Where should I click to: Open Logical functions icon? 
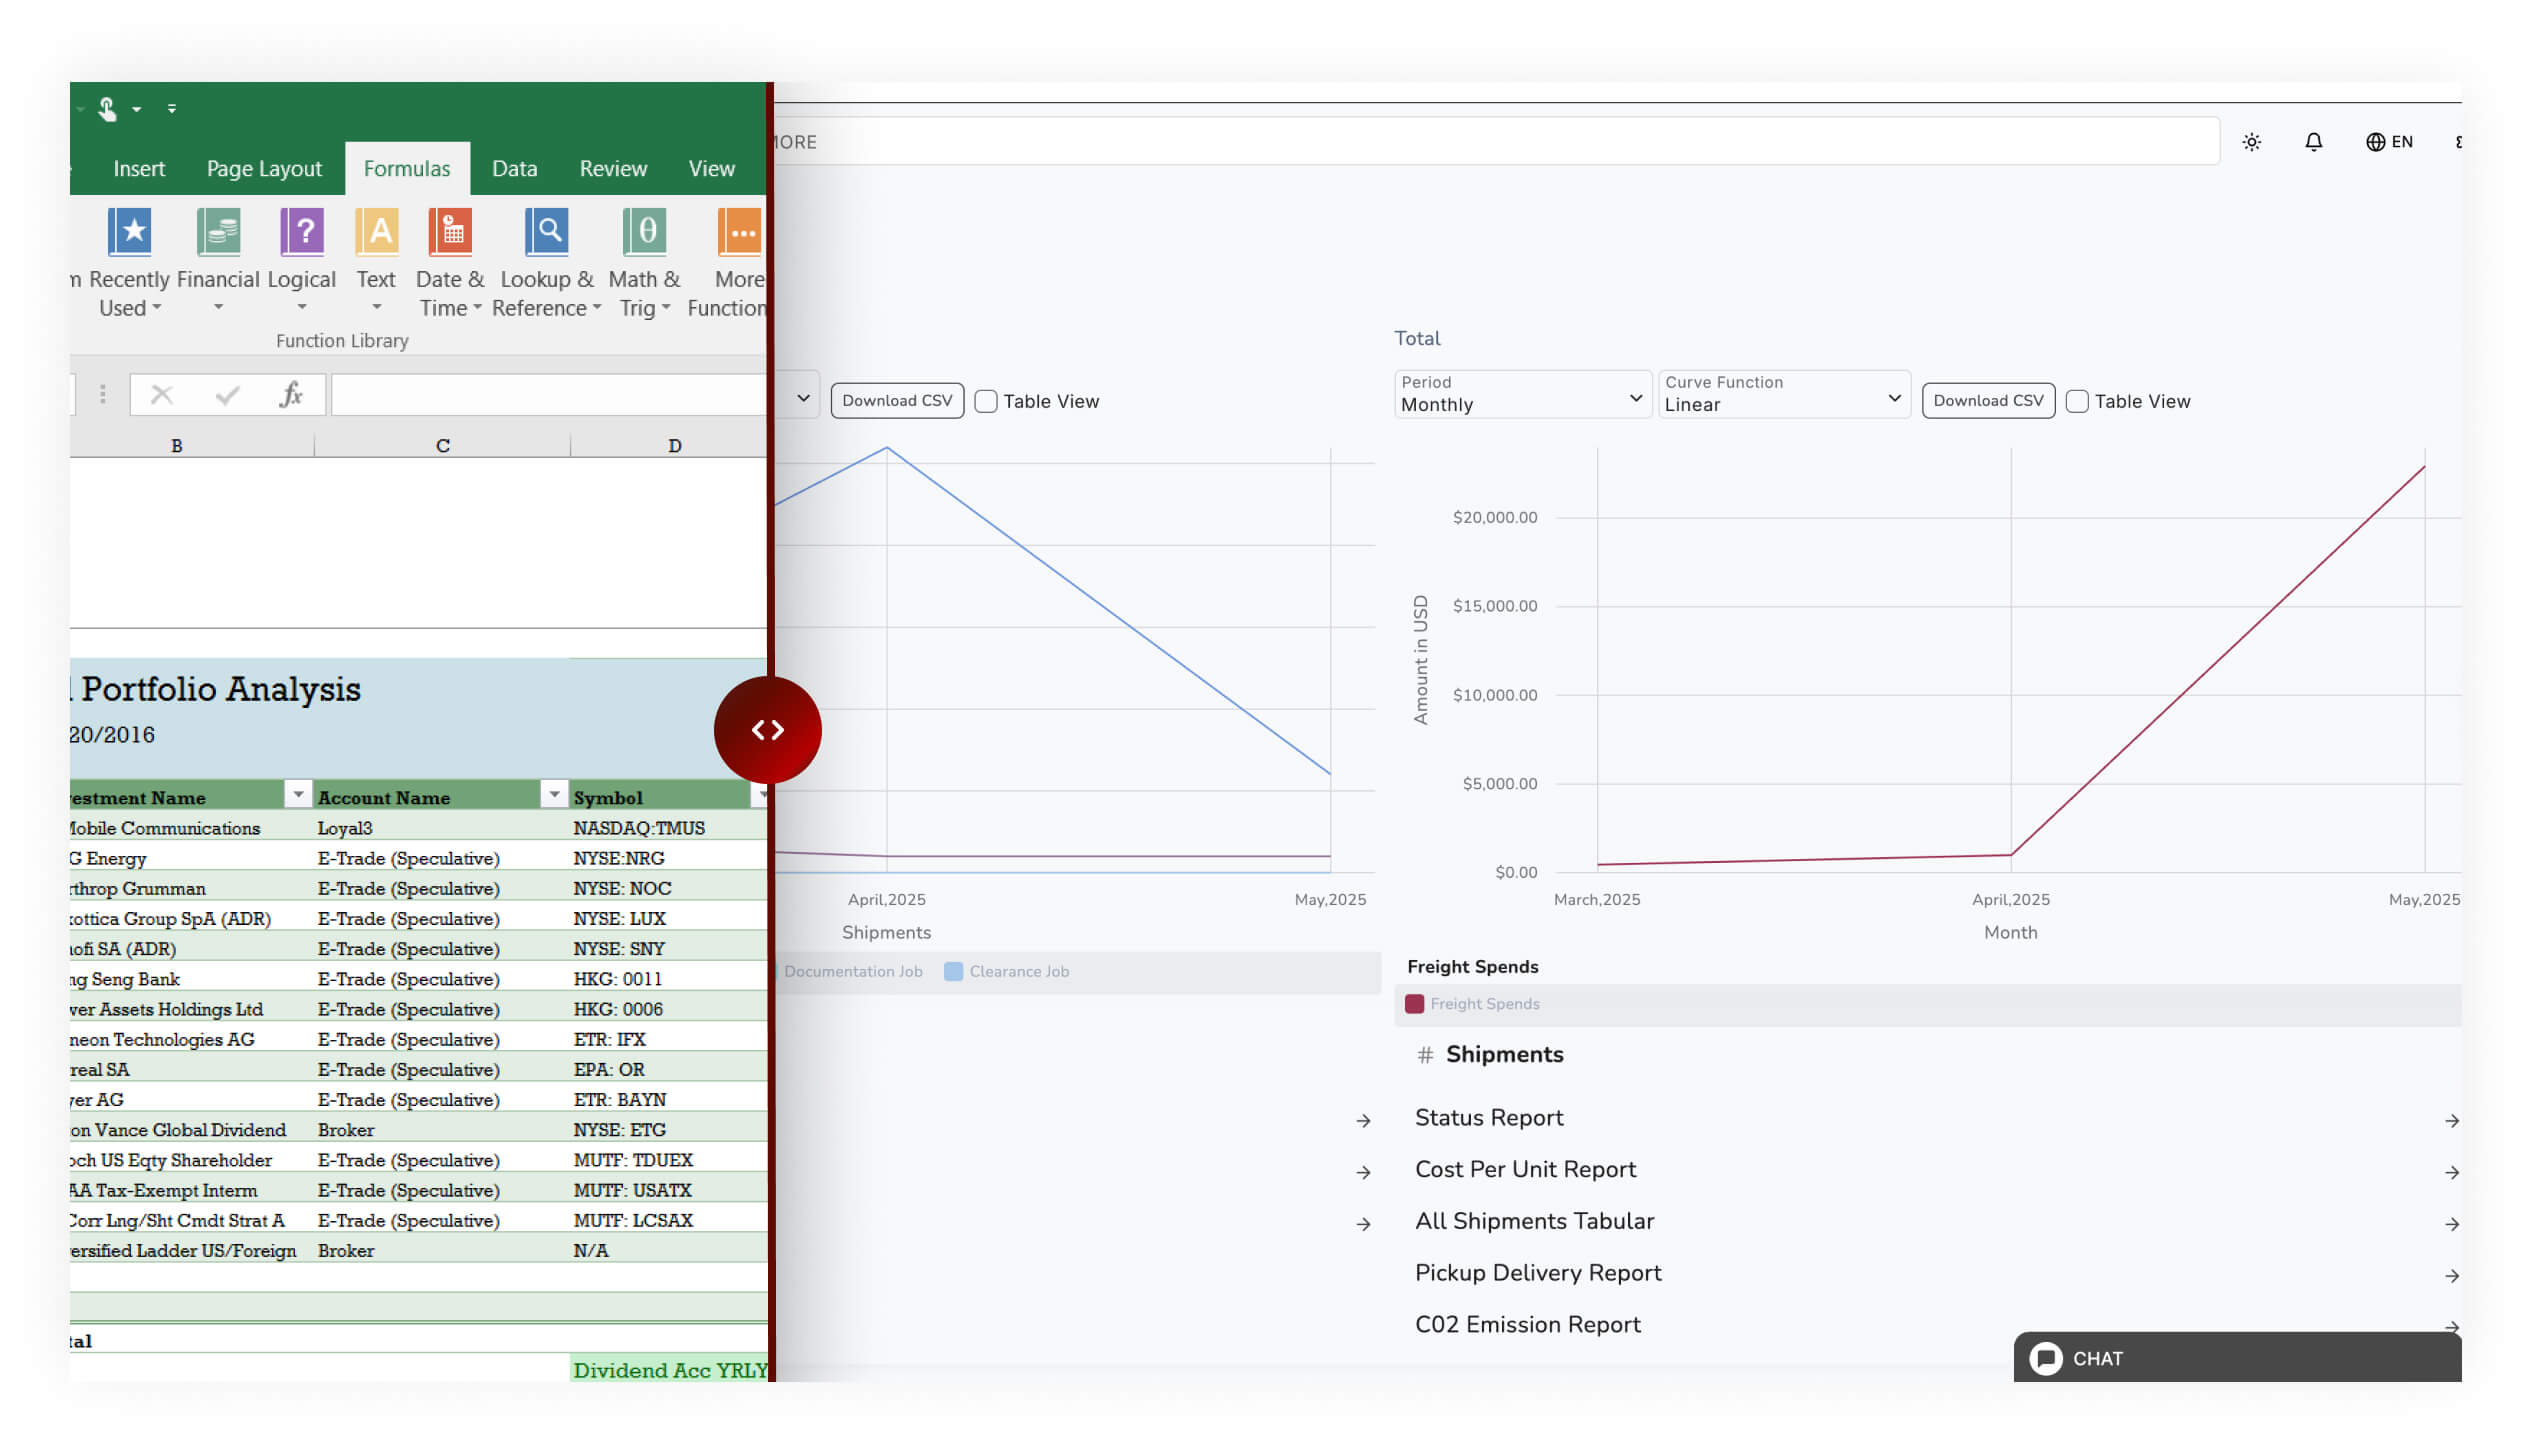(302, 233)
